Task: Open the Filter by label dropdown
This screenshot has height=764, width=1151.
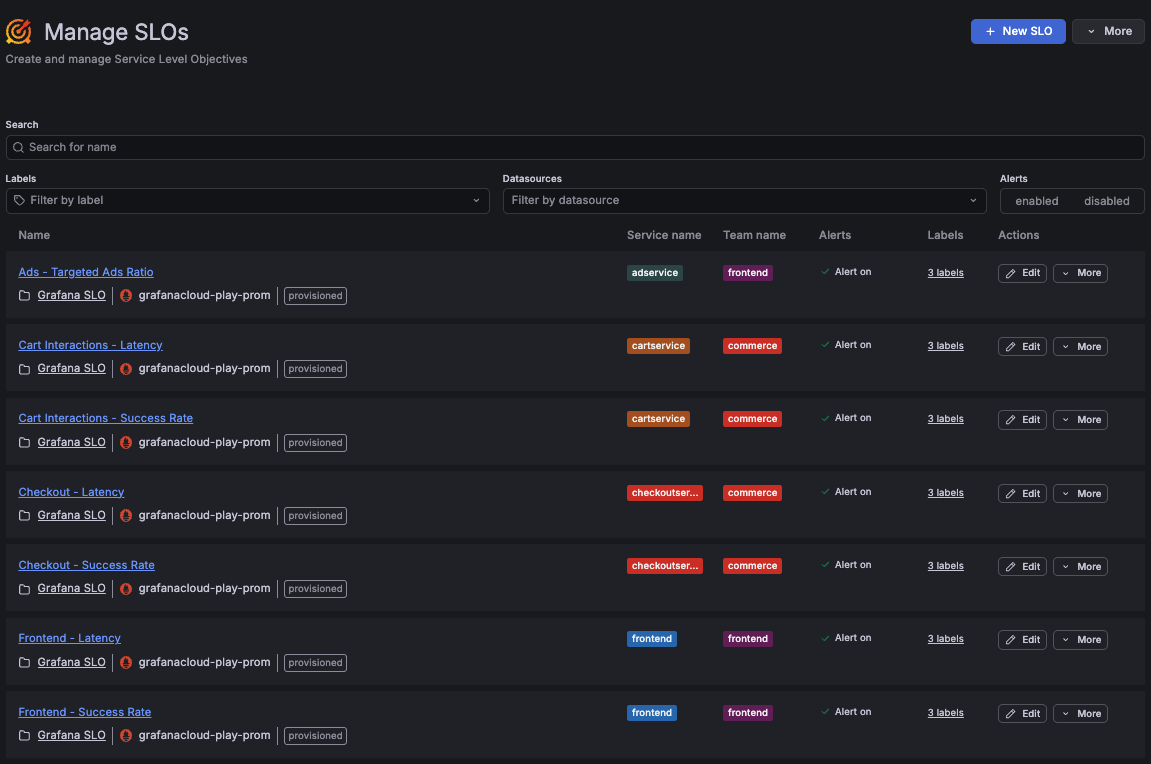Action: pos(247,200)
